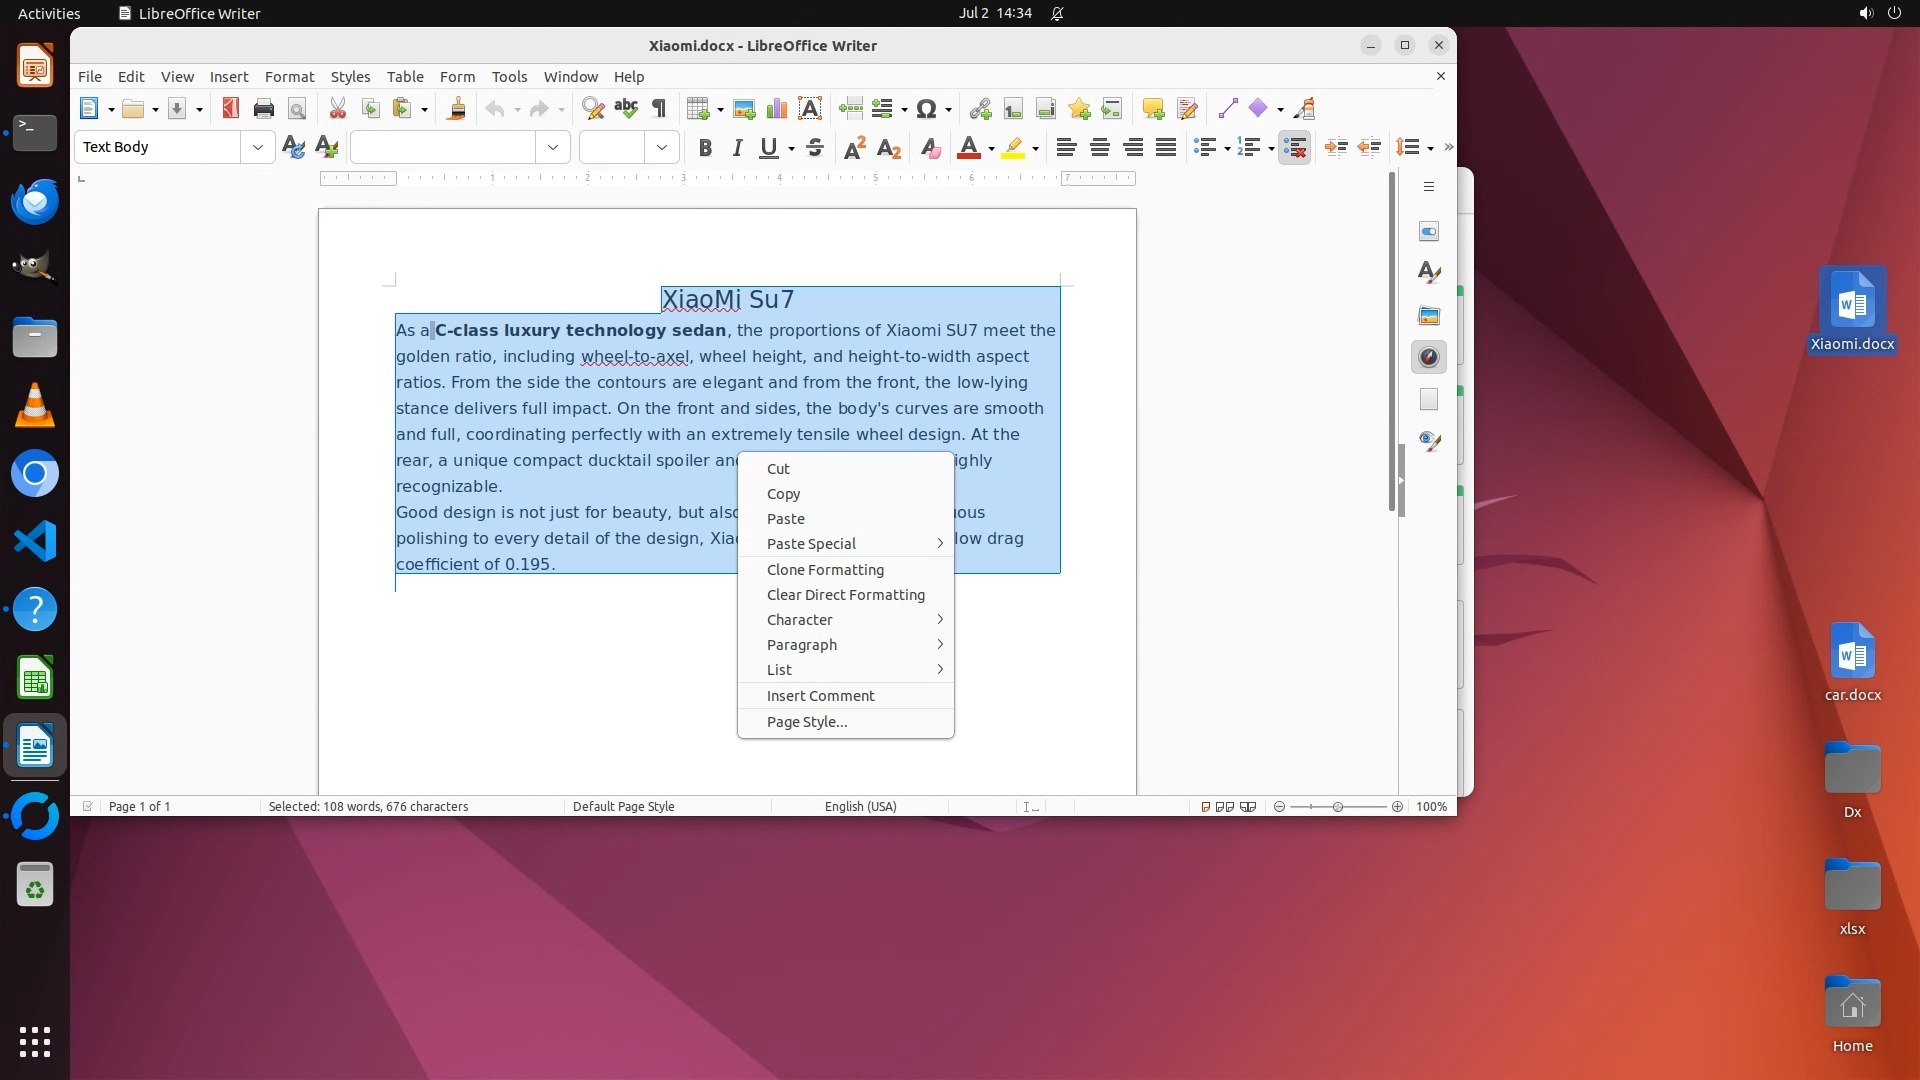Viewport: 1920px width, 1080px height.
Task: Open the sidebar Gallery icon
Action: 1429,315
